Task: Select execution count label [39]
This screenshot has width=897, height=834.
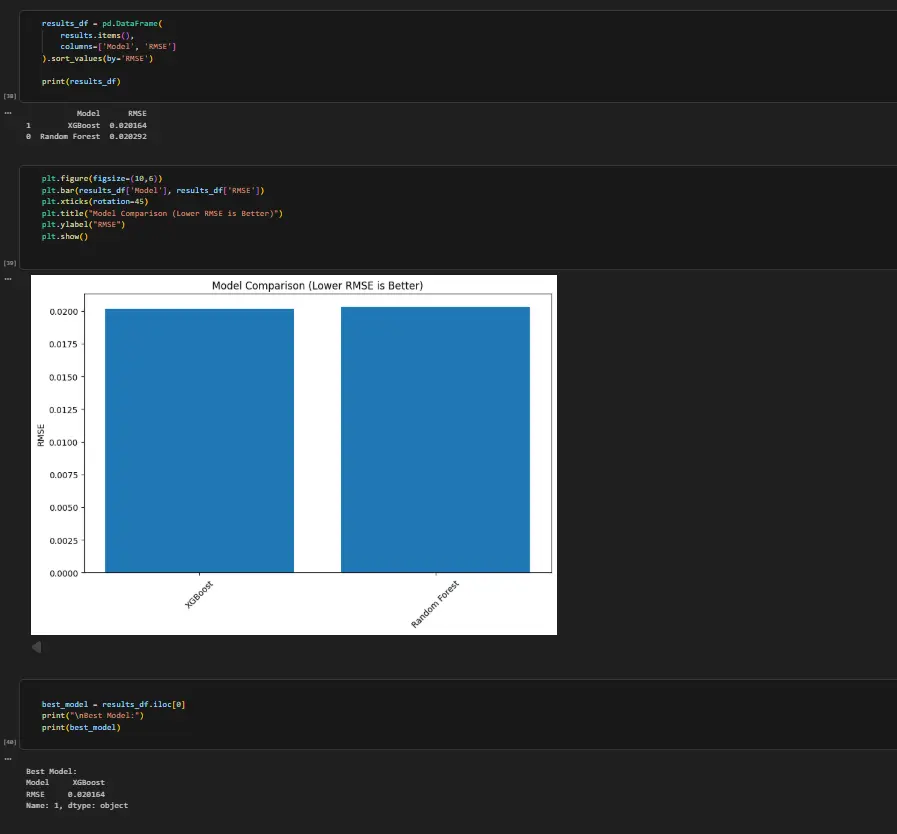Action: (10, 263)
